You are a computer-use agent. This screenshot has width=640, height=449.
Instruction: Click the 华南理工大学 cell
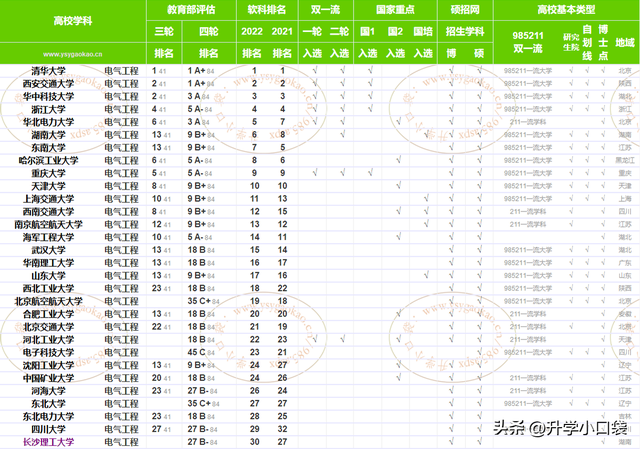pos(48,263)
